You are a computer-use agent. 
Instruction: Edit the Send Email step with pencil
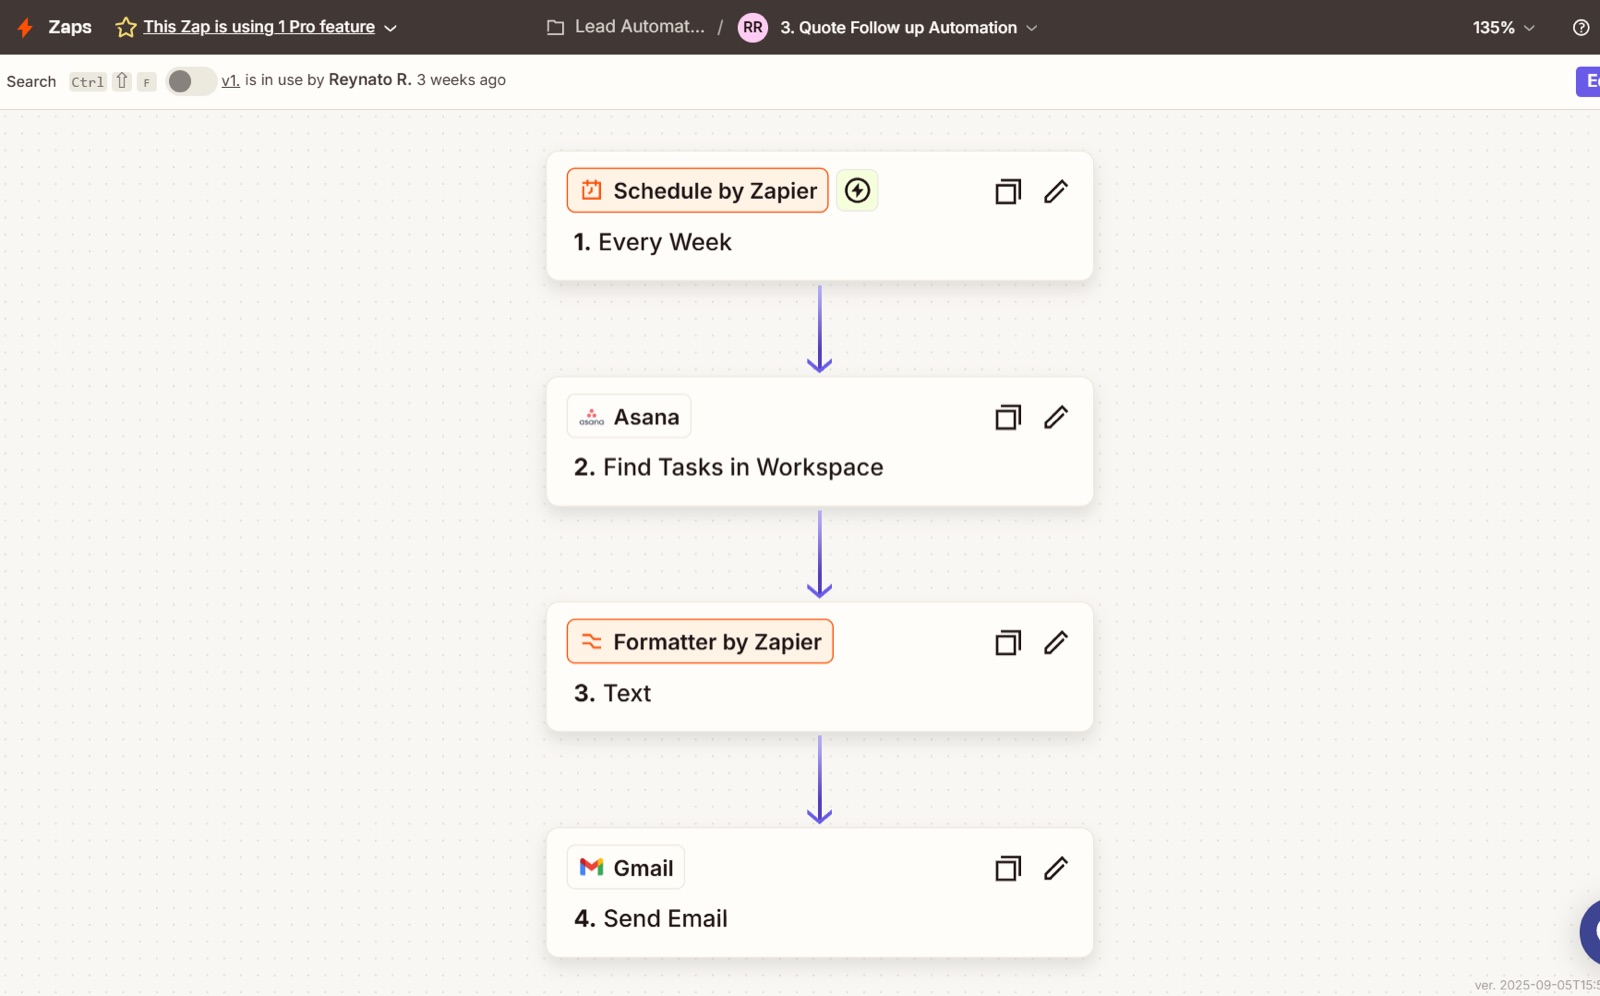(x=1056, y=868)
